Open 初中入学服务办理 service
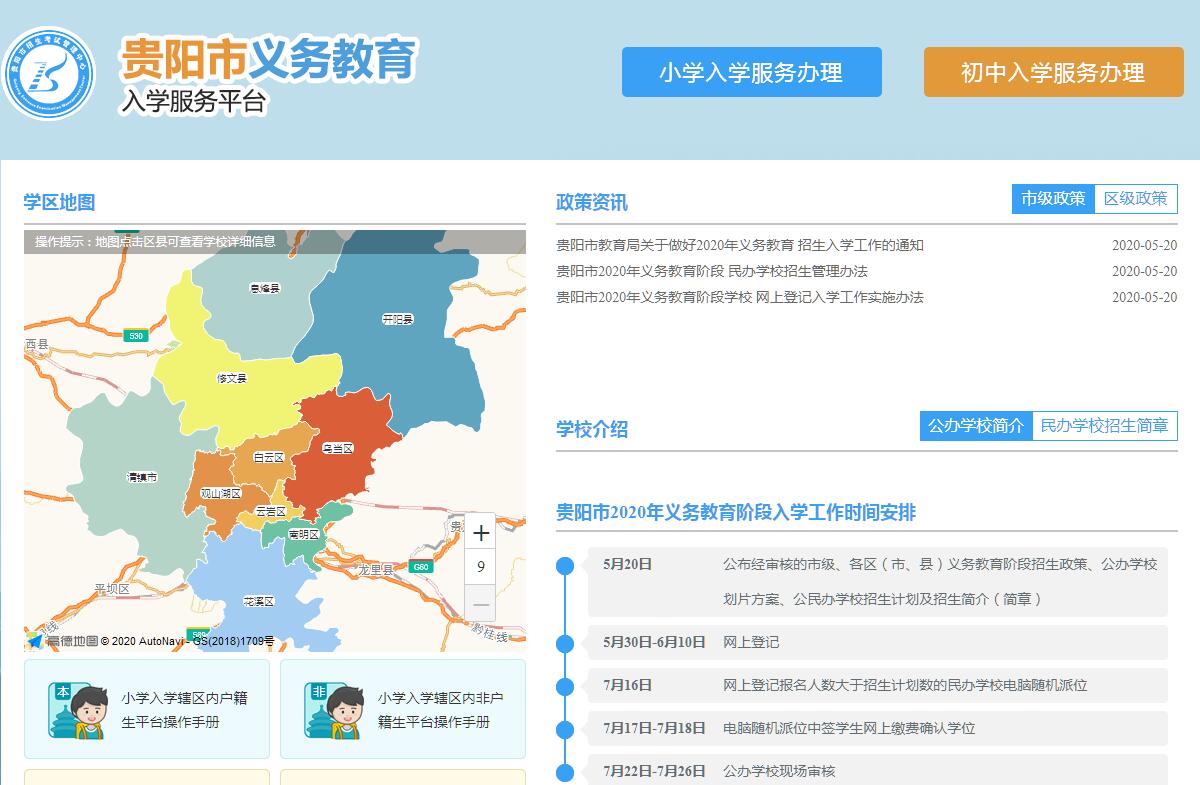The height and width of the screenshot is (785, 1200). coord(1052,72)
